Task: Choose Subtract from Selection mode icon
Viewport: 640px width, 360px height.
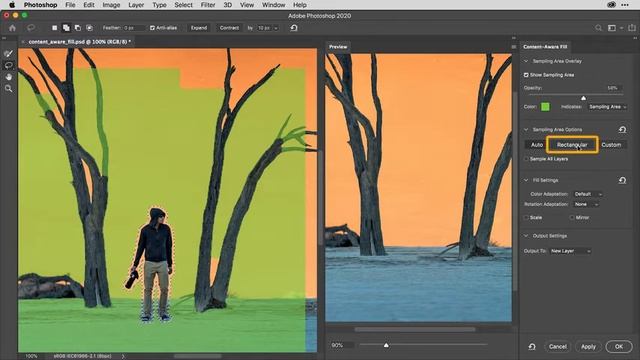Action: pos(78,28)
